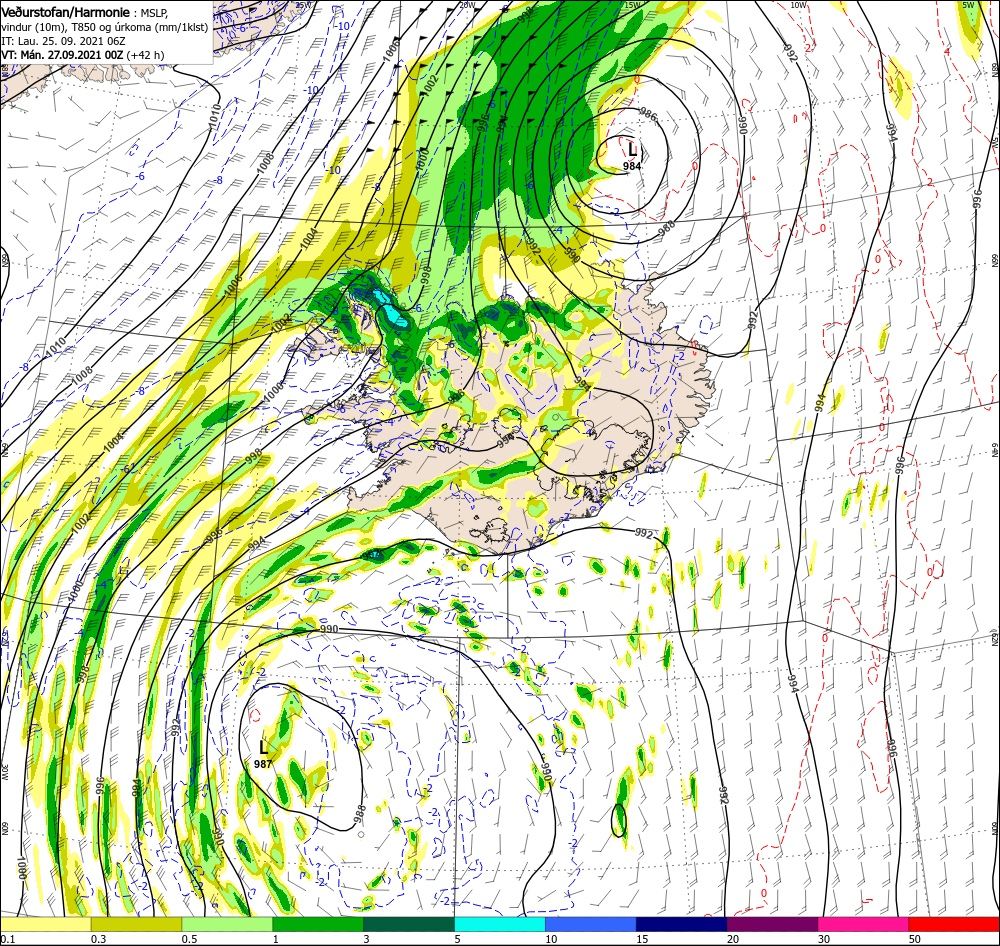Click the 0.1 legend scale value
1000x946 pixels.
click(6, 939)
